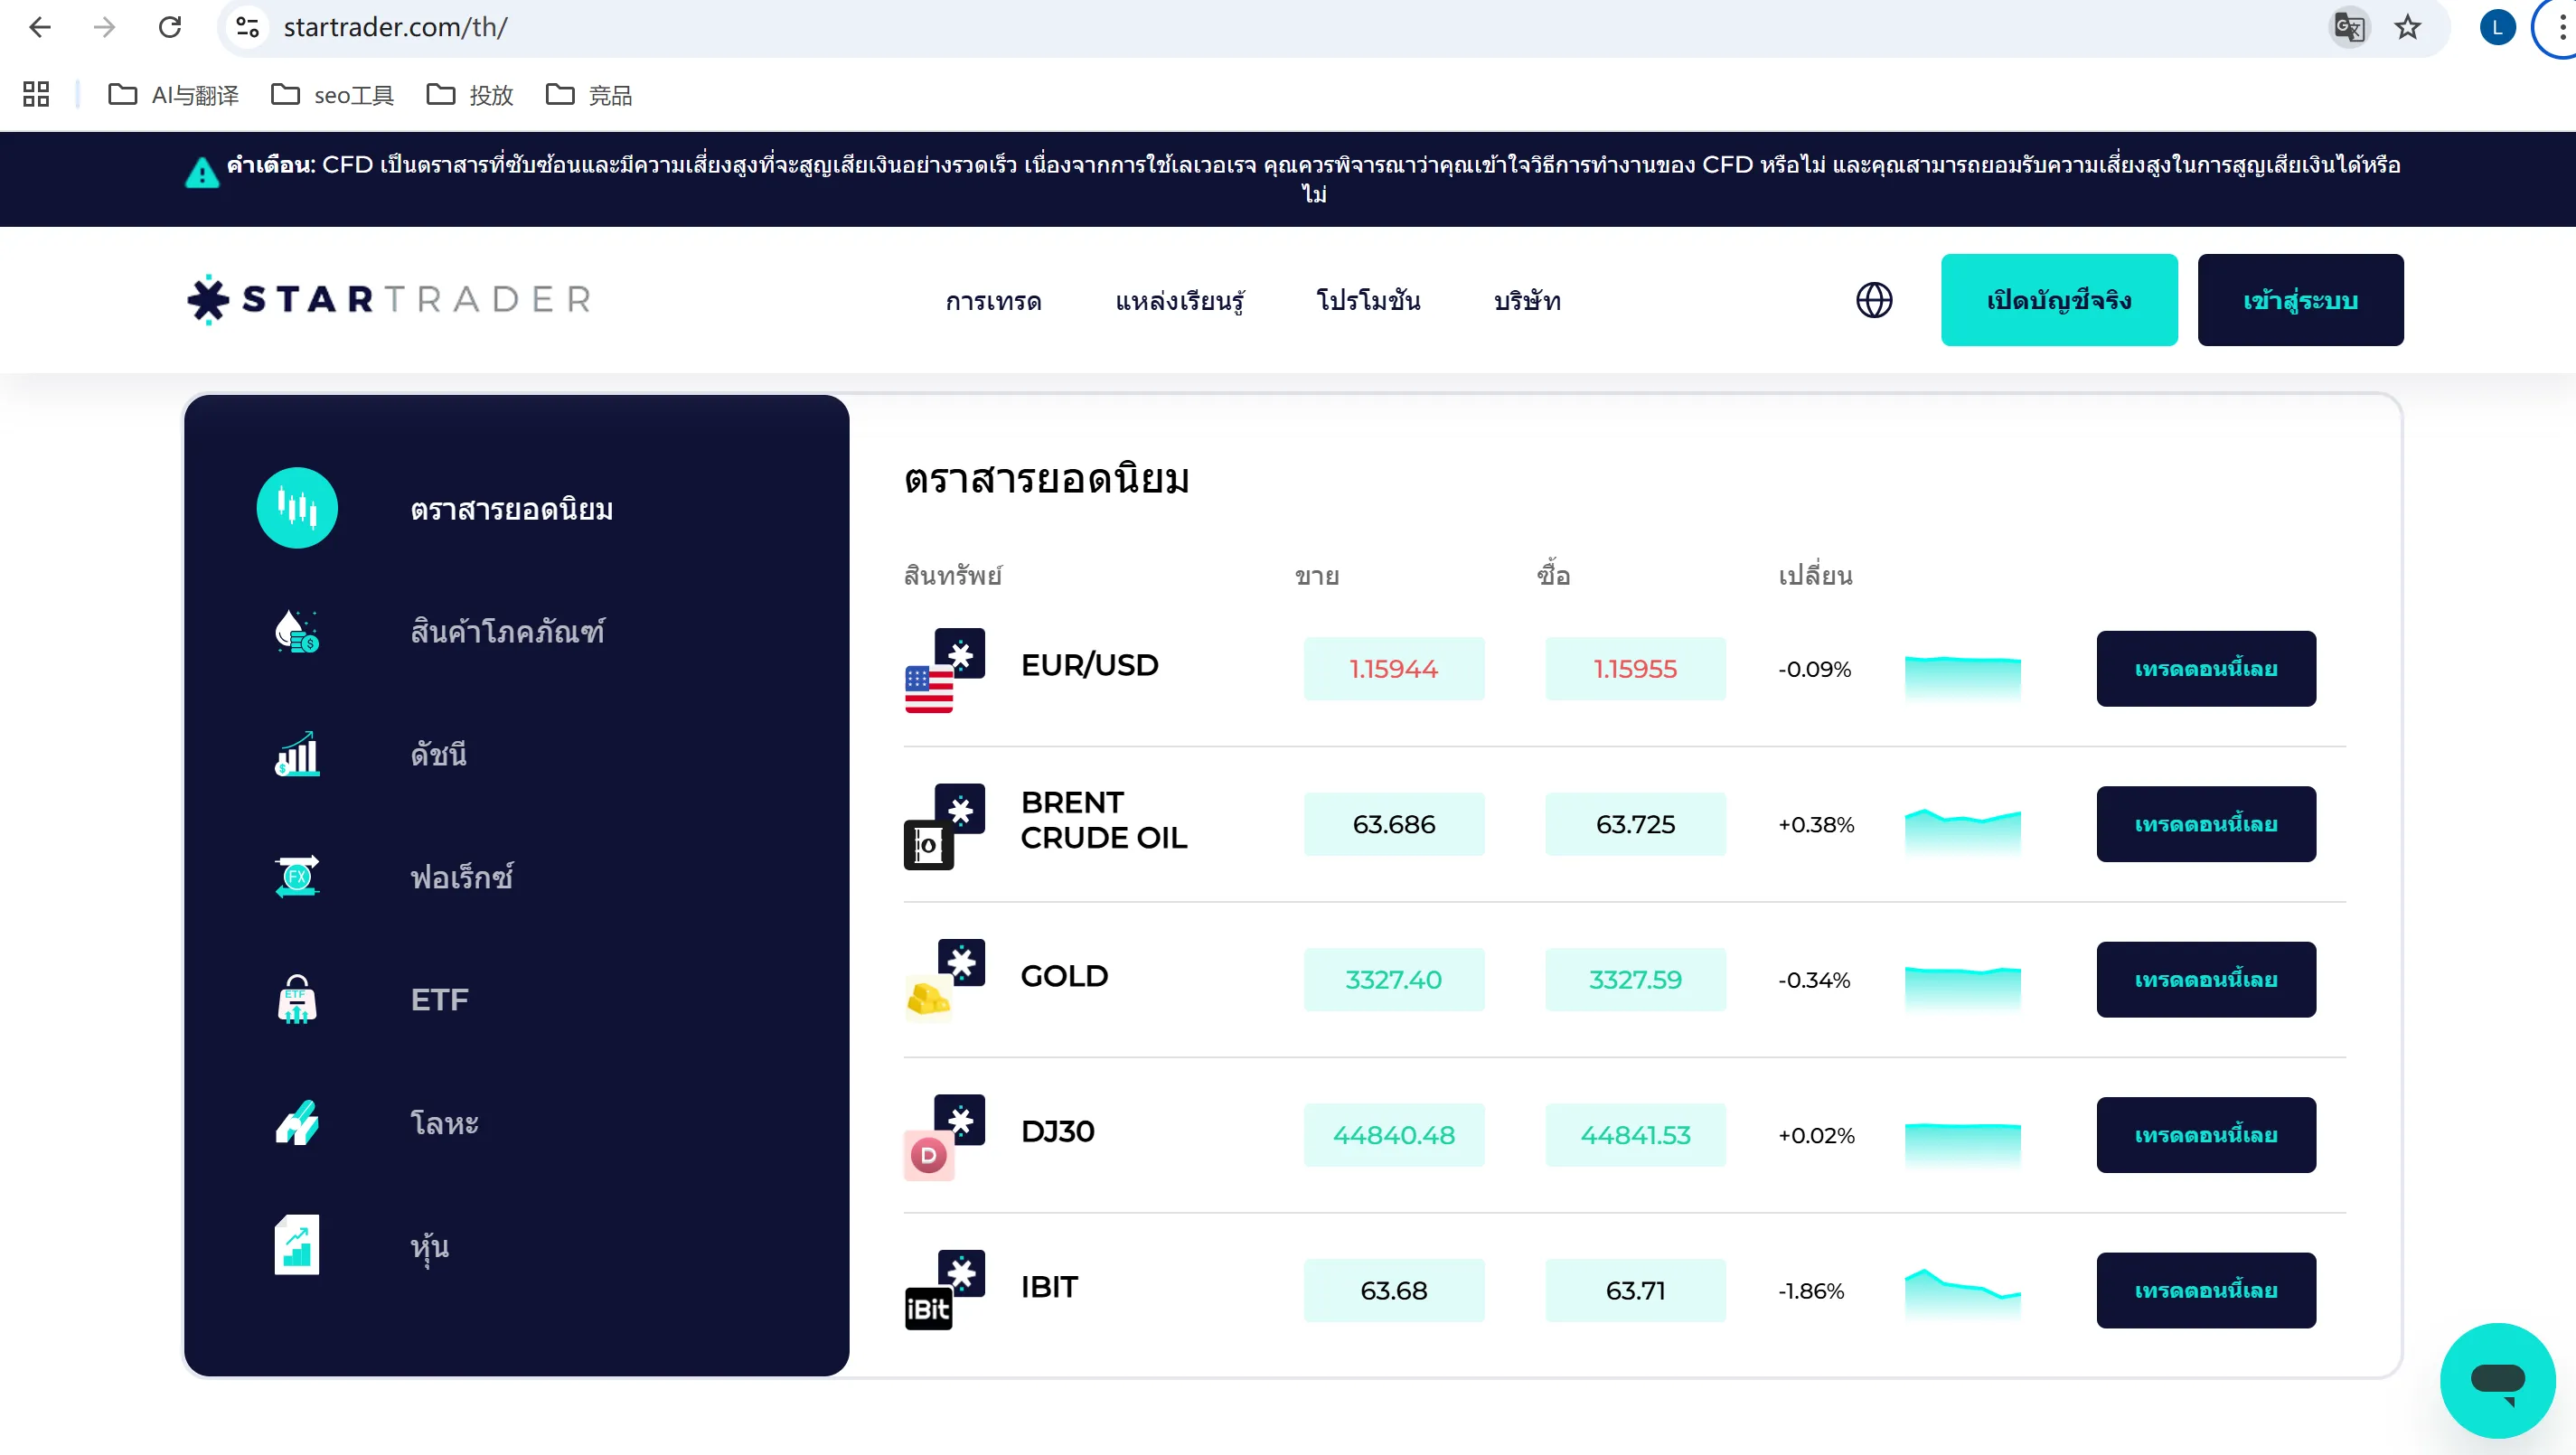This screenshot has height=1455, width=2576.
Task: Click the IBIT trade now button
Action: tap(2206, 1291)
